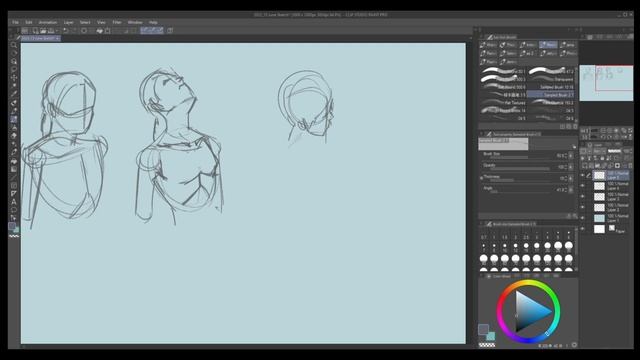Open the Brush Size panel menu
640x360 pixels.
[482, 224]
